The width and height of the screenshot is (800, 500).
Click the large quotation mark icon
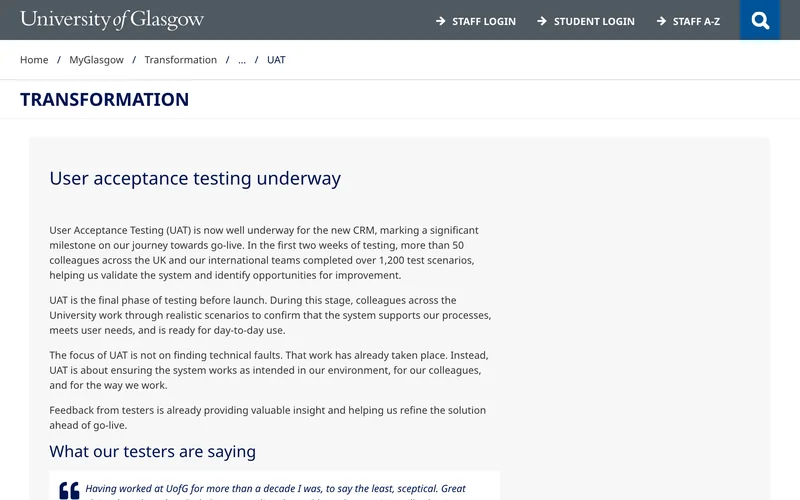point(69,490)
